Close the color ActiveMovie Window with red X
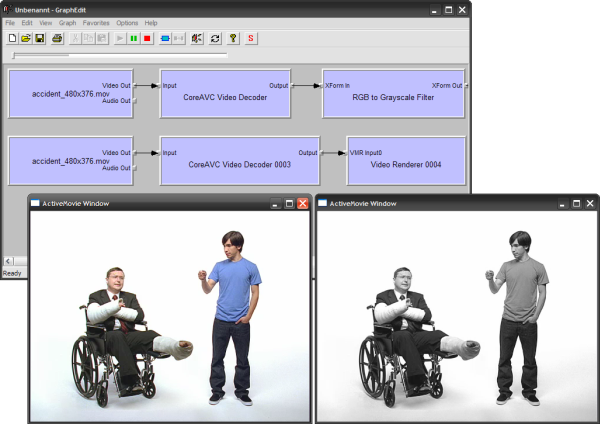Screen dimensions: 600x424 point(303,204)
